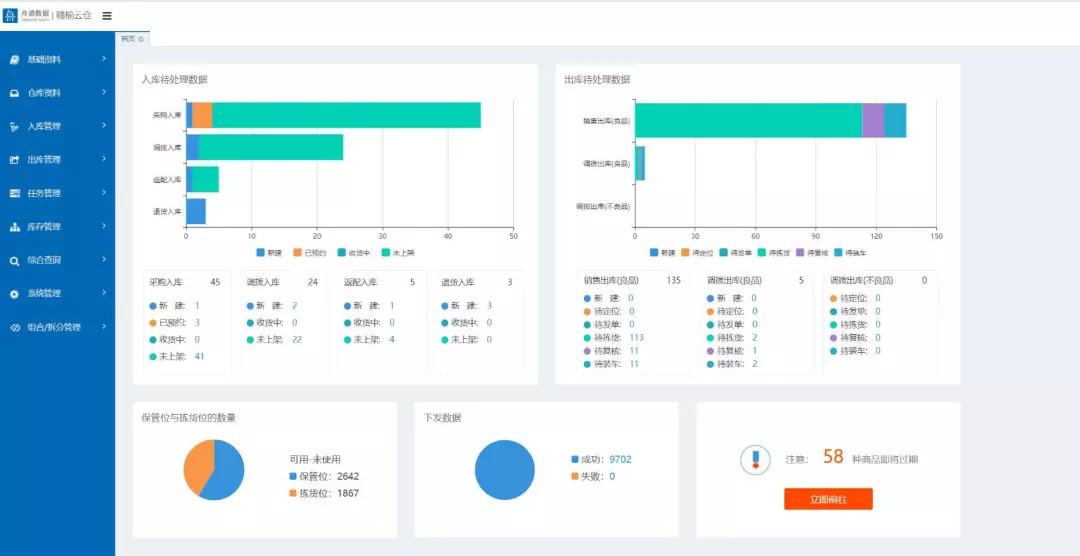Click the orange 立即前往 button
The height and width of the screenshot is (556, 1080).
(828, 499)
